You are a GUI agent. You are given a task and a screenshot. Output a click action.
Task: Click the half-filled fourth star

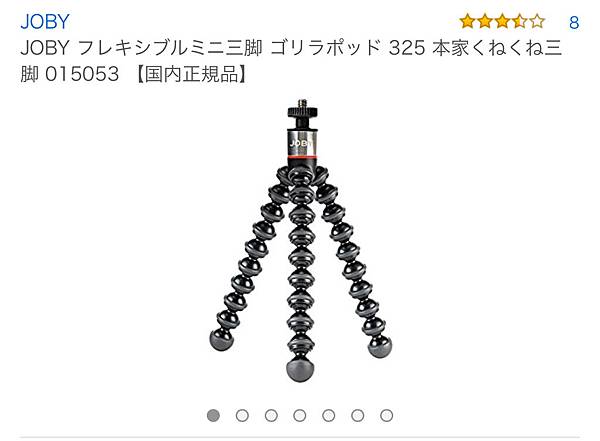(519, 21)
